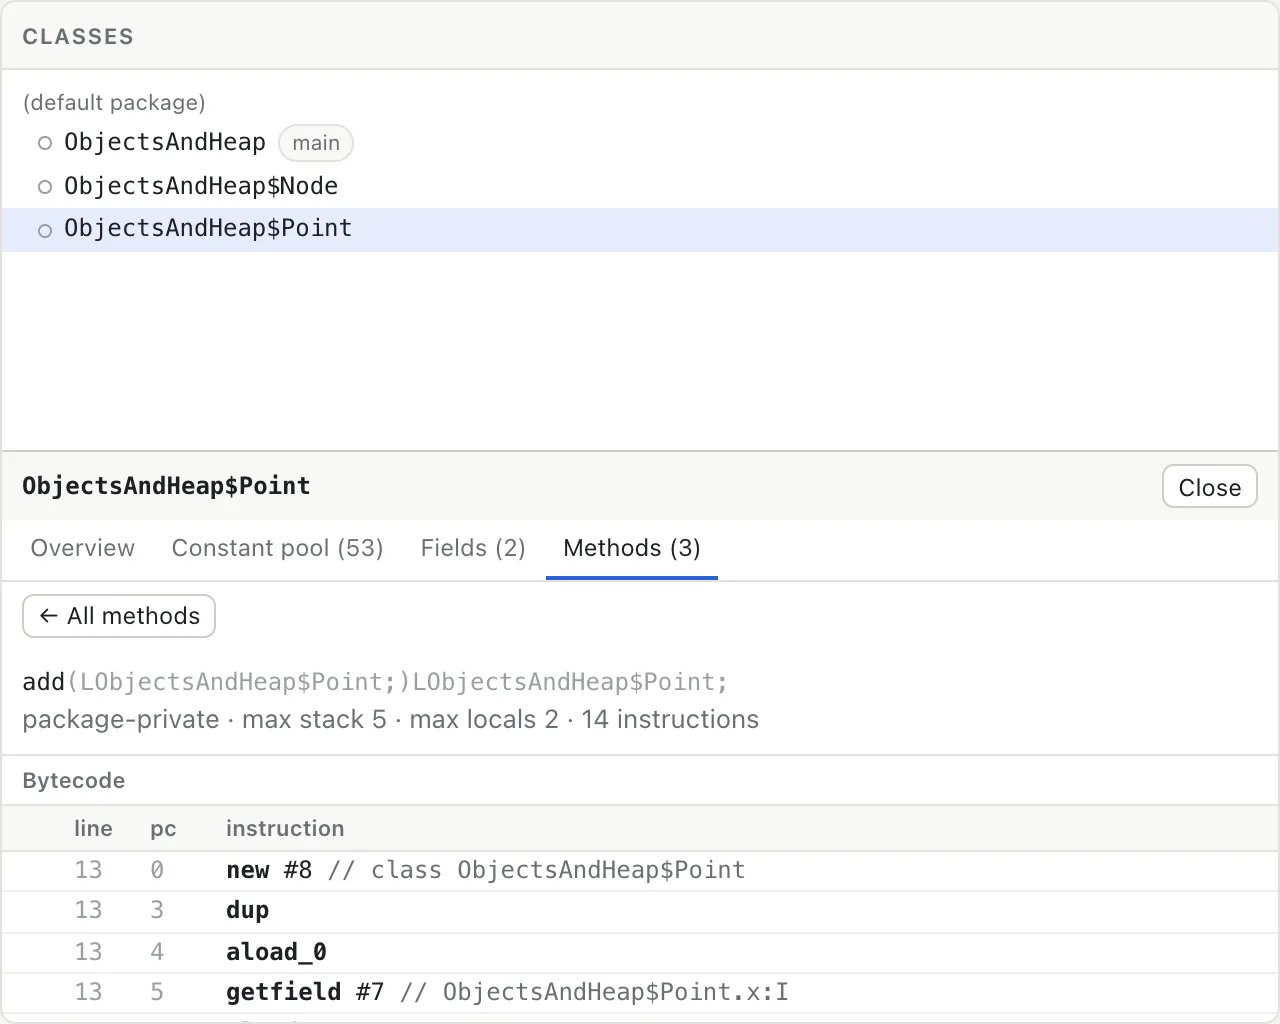The width and height of the screenshot is (1280, 1024).
Task: Click the (default package) label
Action: coord(114,103)
